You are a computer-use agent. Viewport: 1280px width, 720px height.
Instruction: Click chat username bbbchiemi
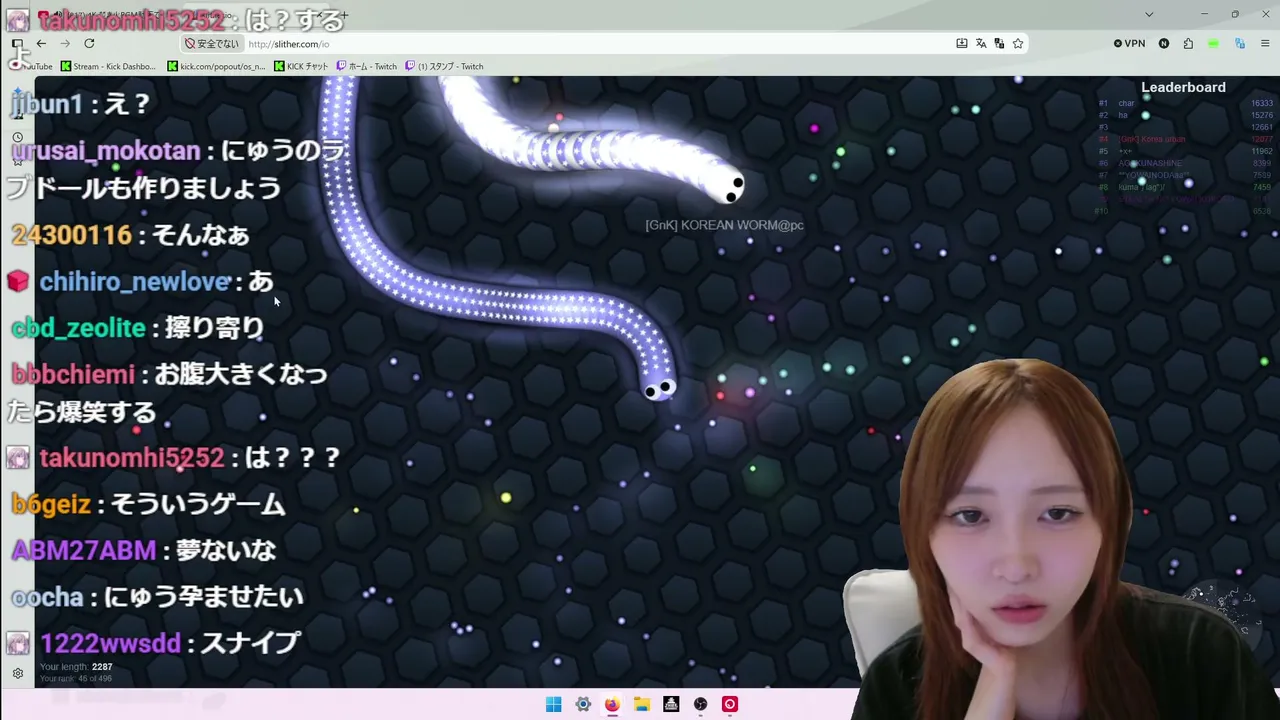pos(73,374)
